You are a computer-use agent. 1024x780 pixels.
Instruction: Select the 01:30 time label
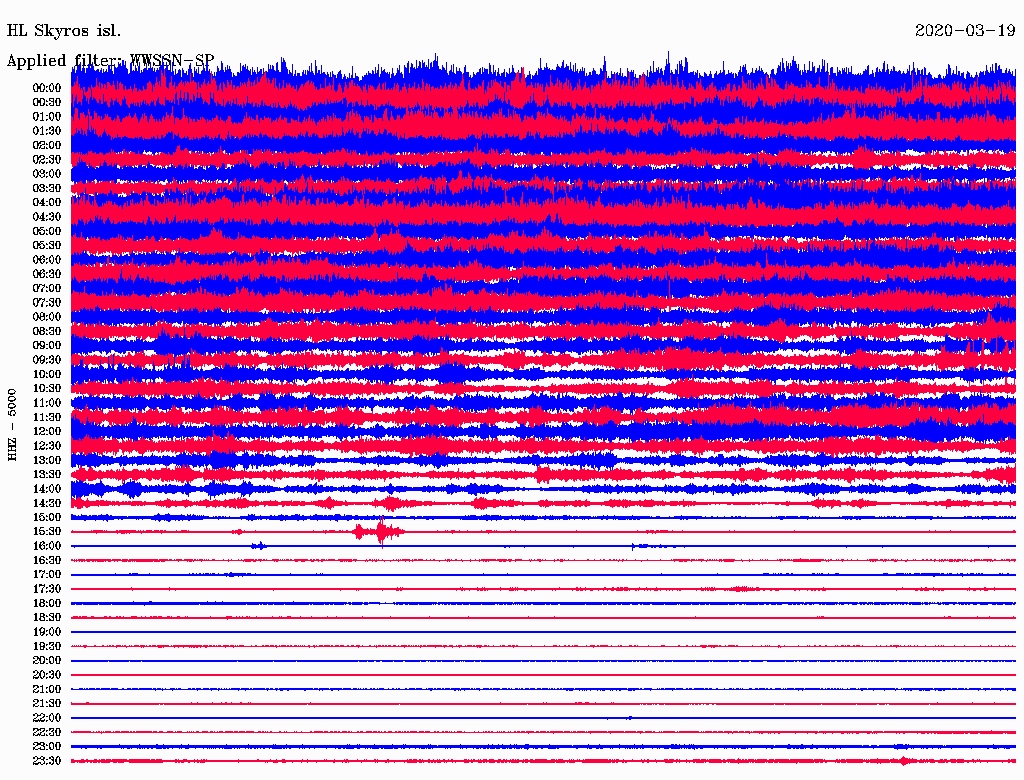(47, 131)
